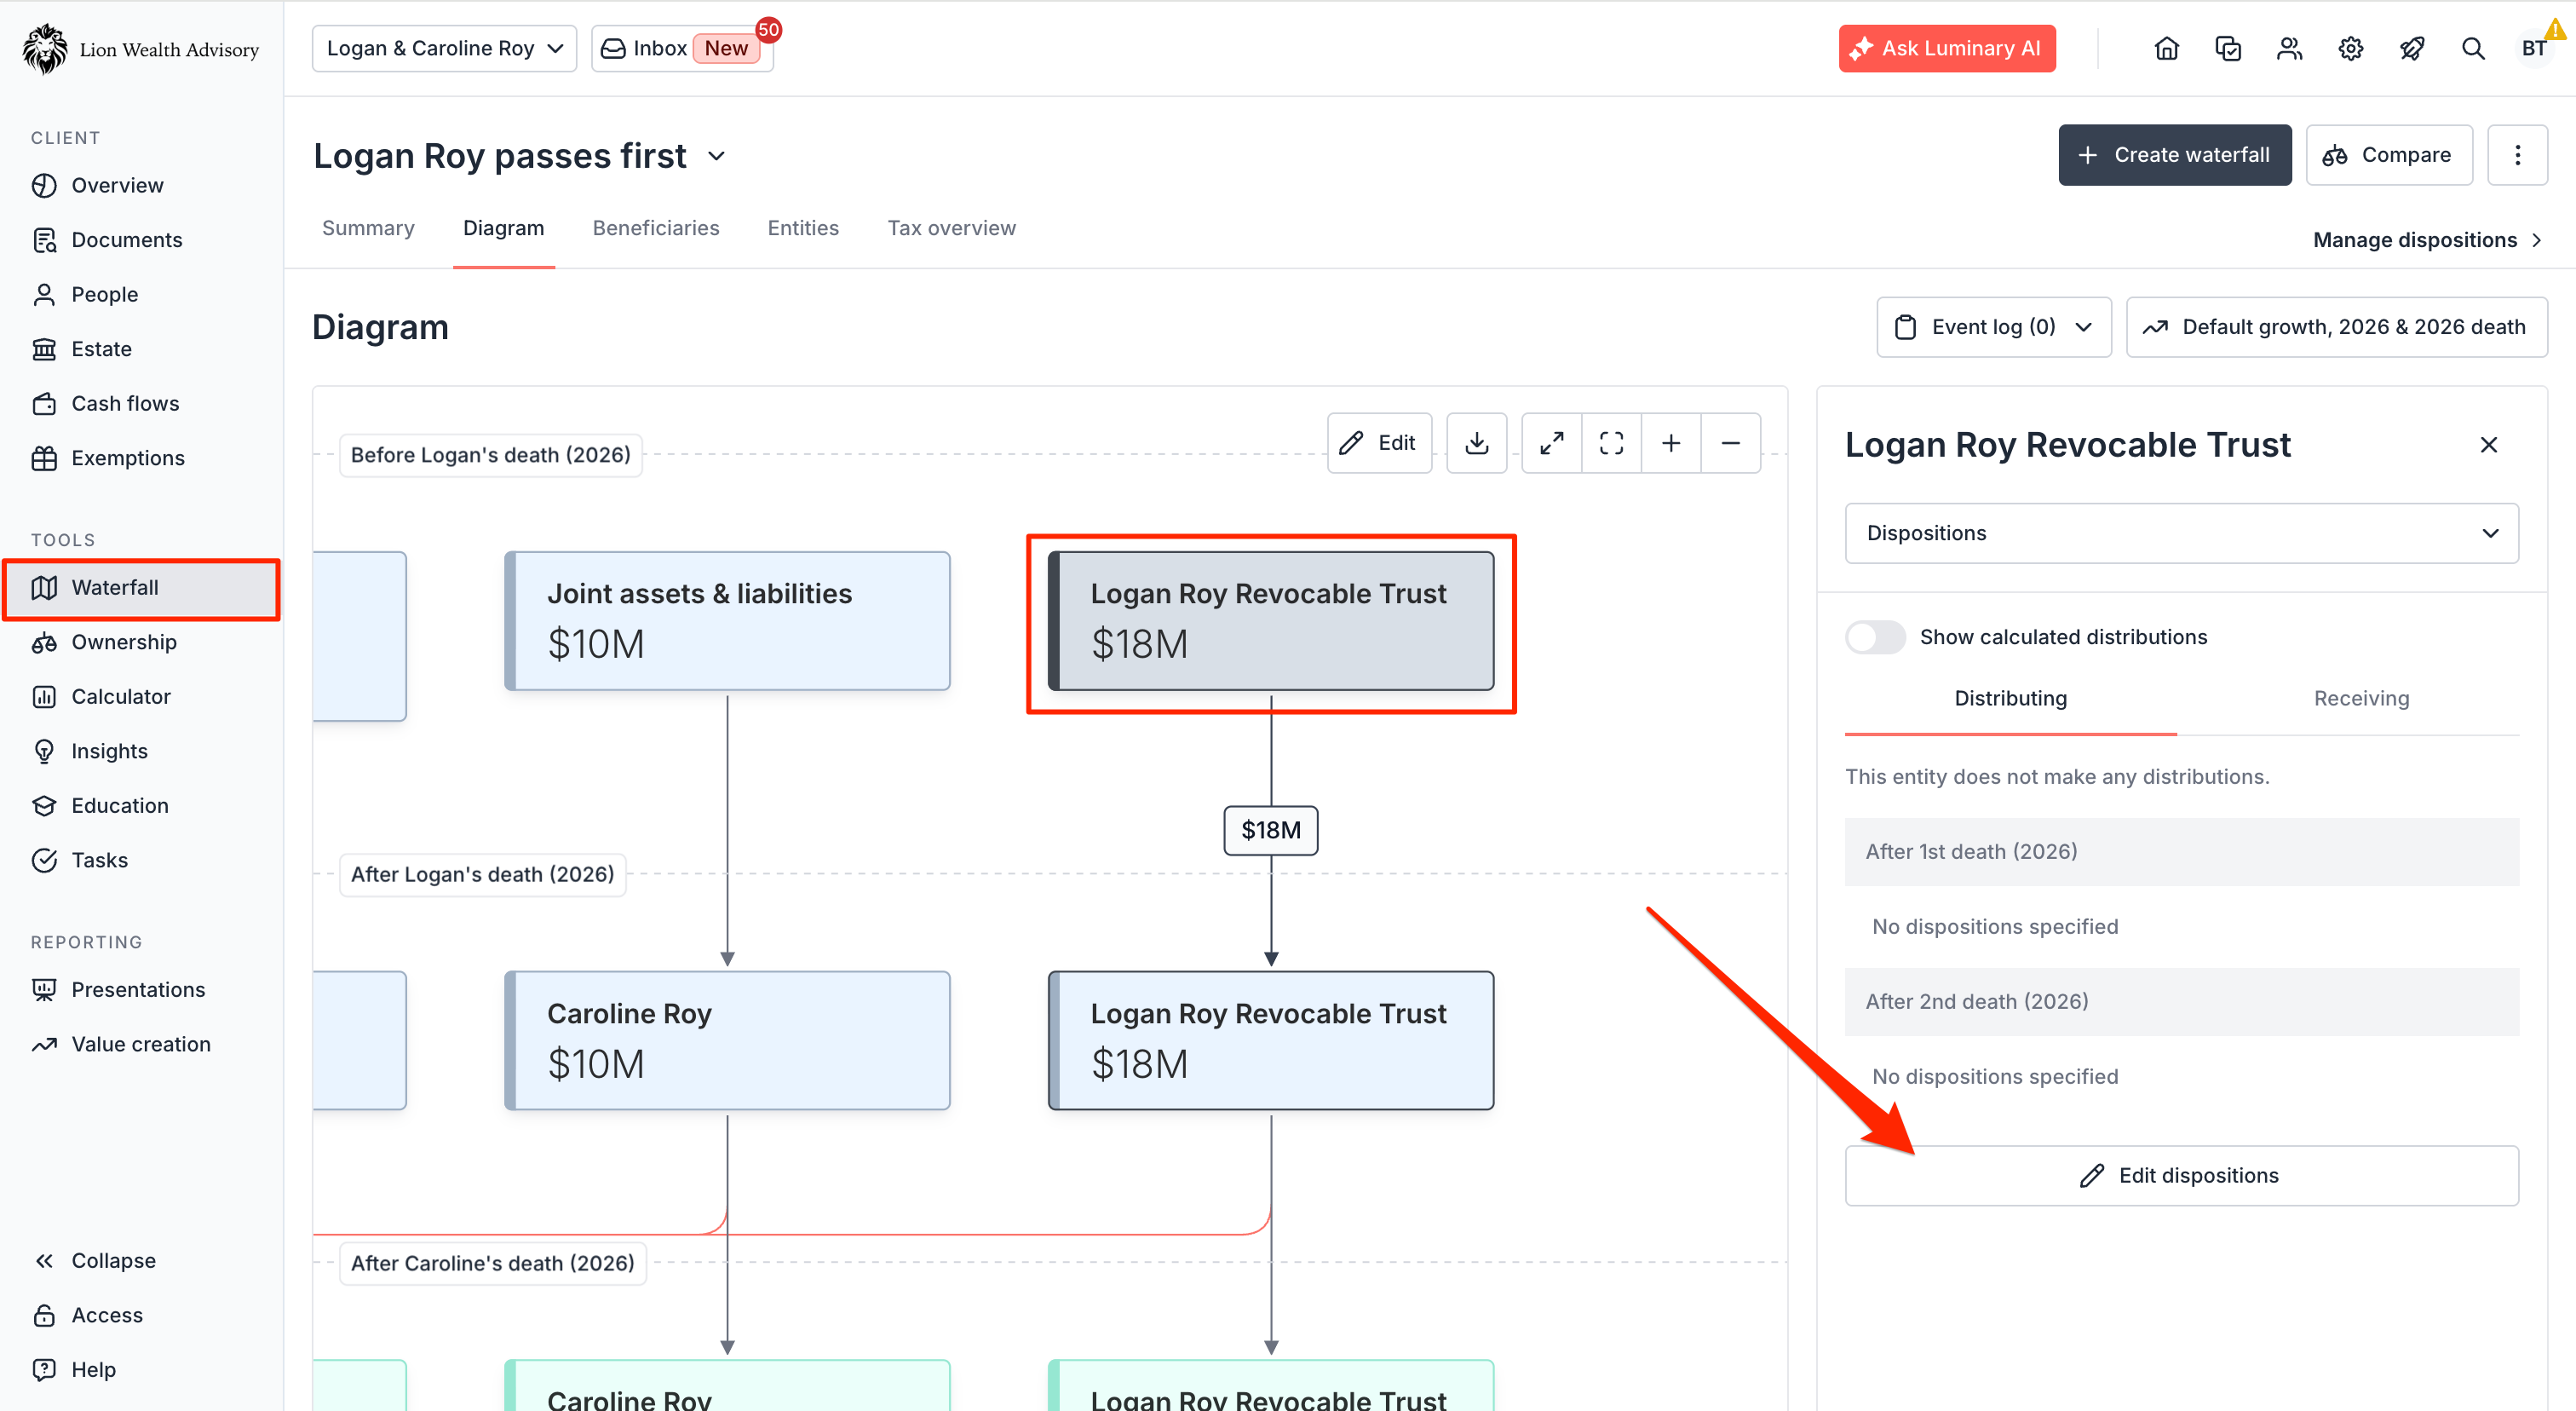
Task: Open settings gear icon
Action: [x=2350, y=48]
